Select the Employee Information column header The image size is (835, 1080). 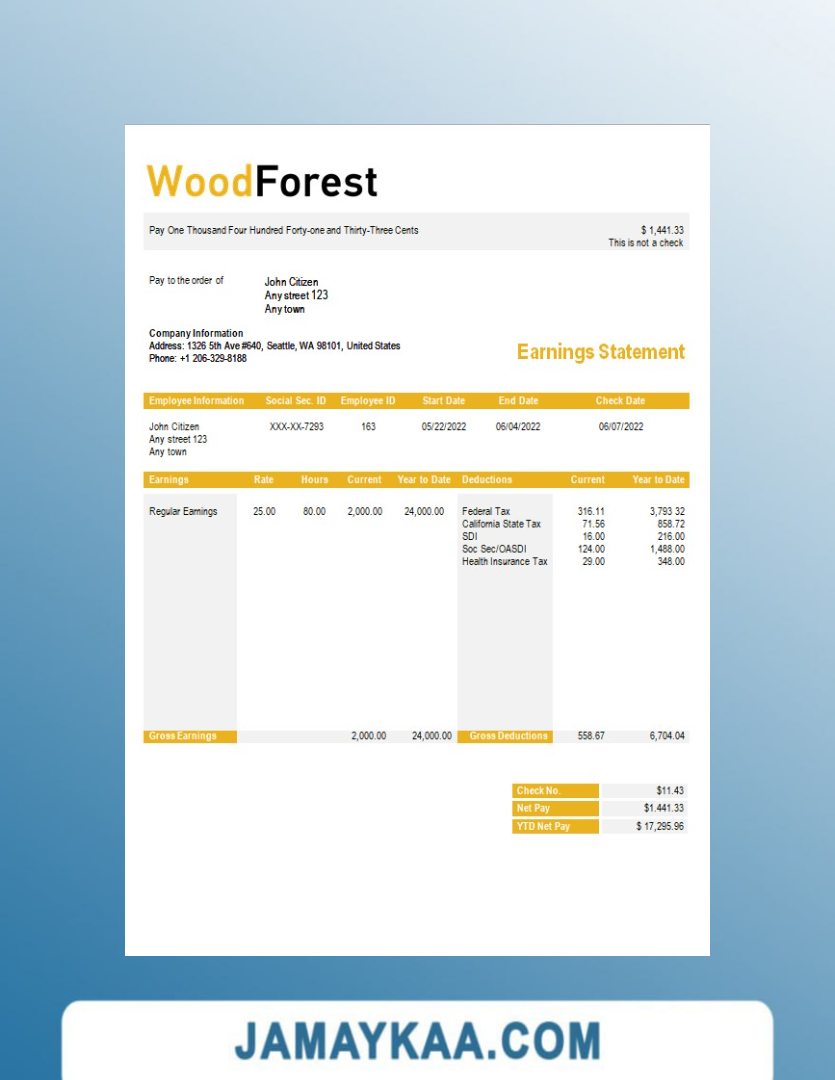[x=196, y=401]
